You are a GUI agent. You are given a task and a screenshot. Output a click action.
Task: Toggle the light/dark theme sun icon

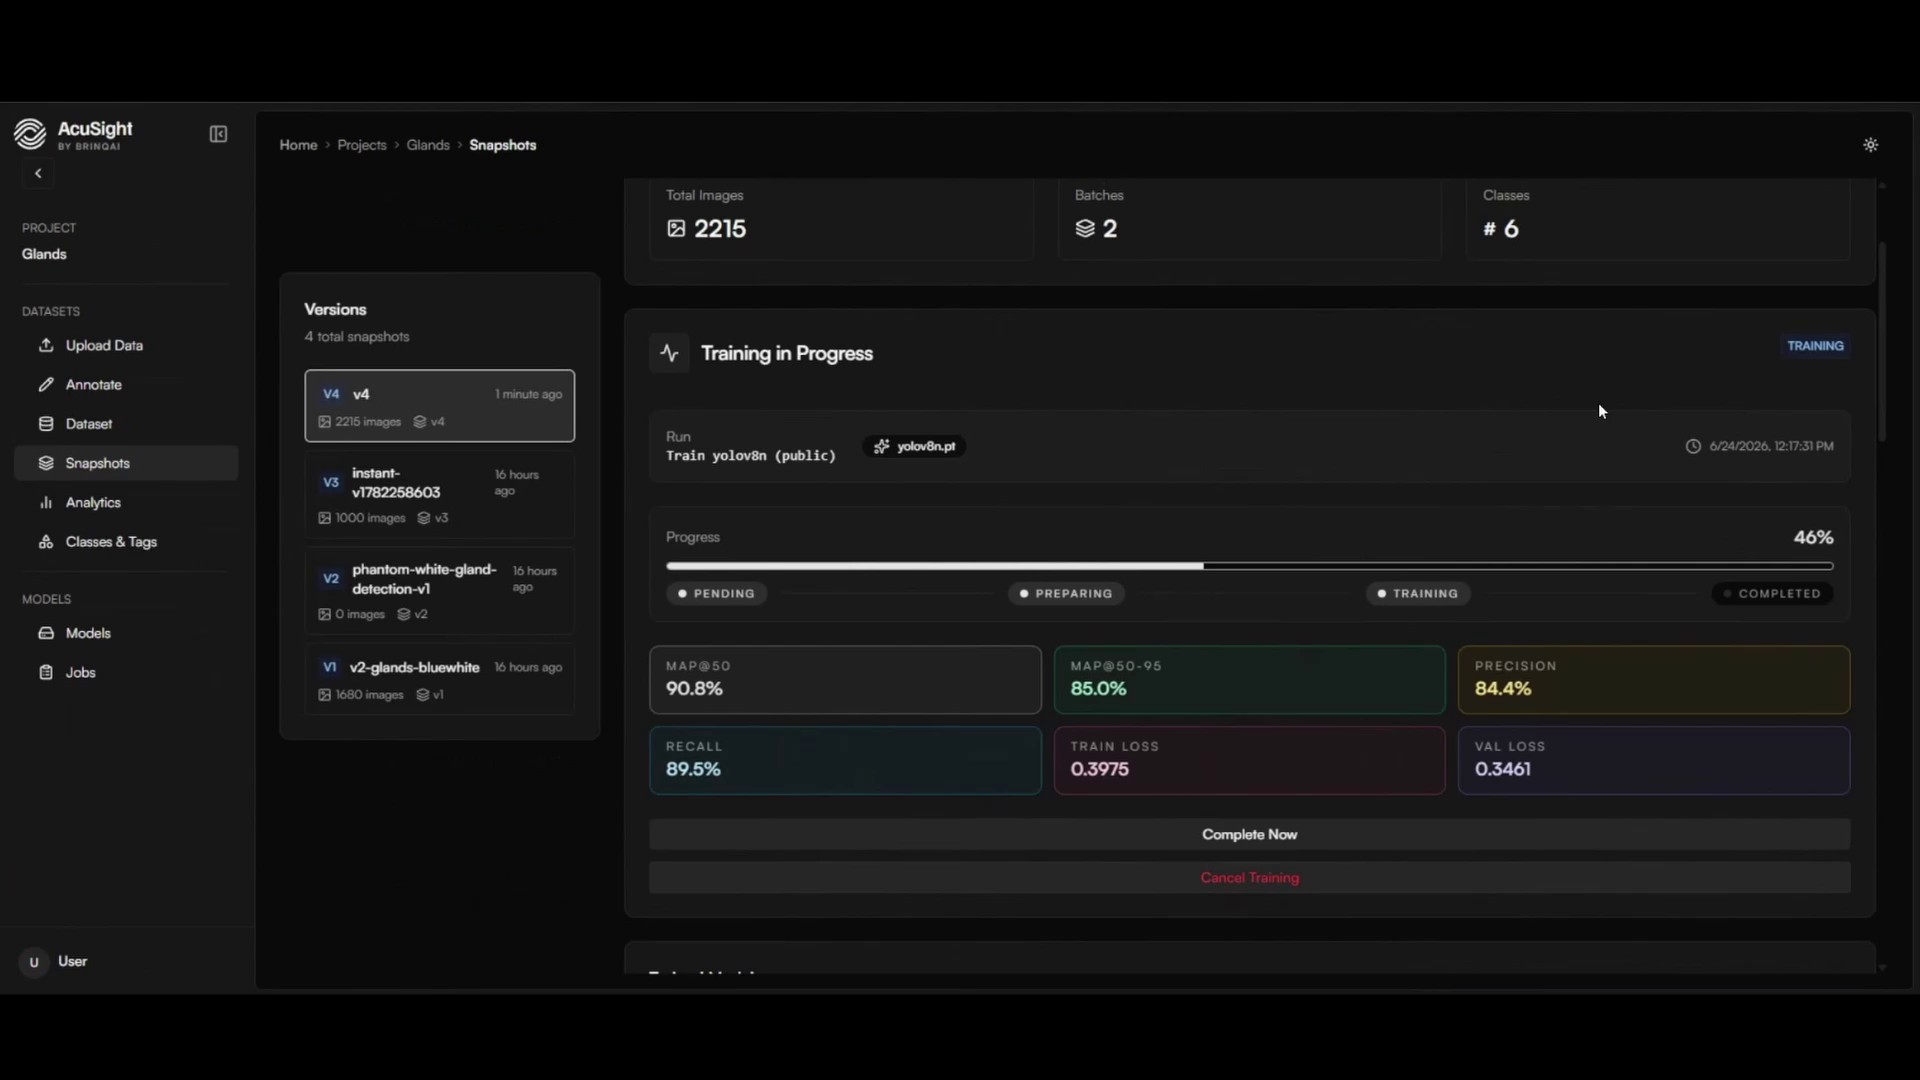coord(1871,145)
